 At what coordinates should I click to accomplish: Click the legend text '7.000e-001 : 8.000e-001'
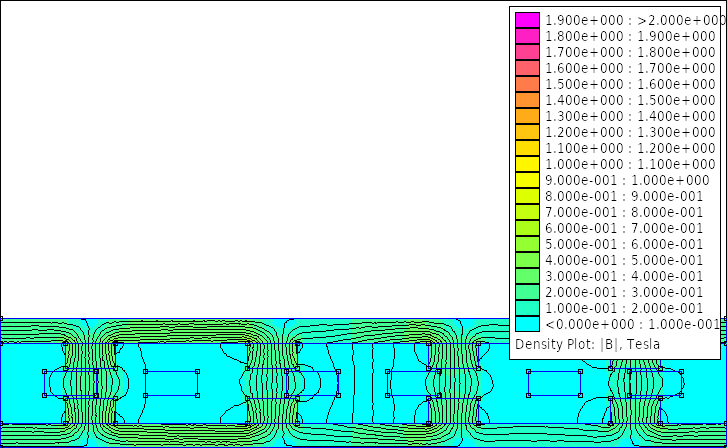[624, 212]
